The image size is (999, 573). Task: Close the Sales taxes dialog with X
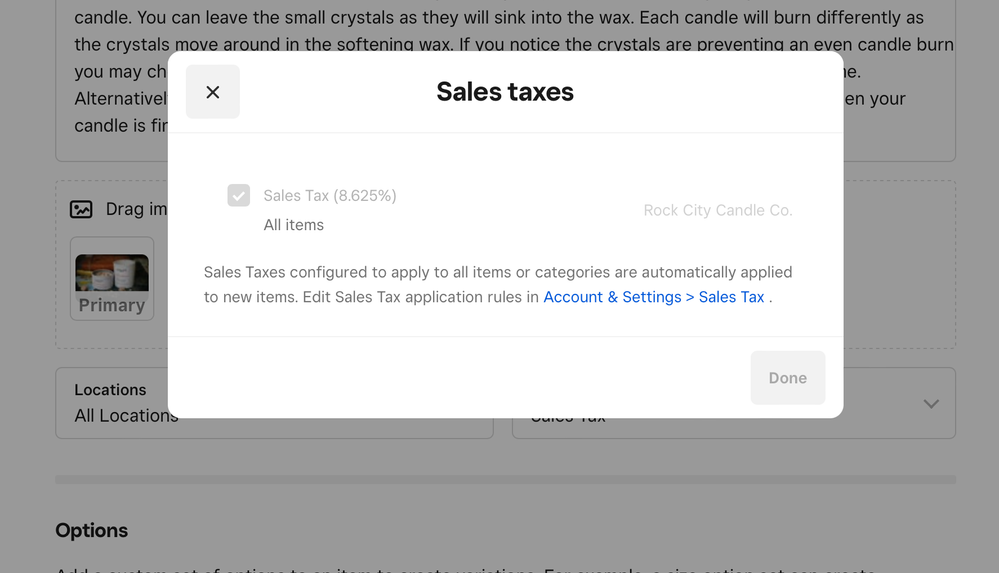coord(213,92)
